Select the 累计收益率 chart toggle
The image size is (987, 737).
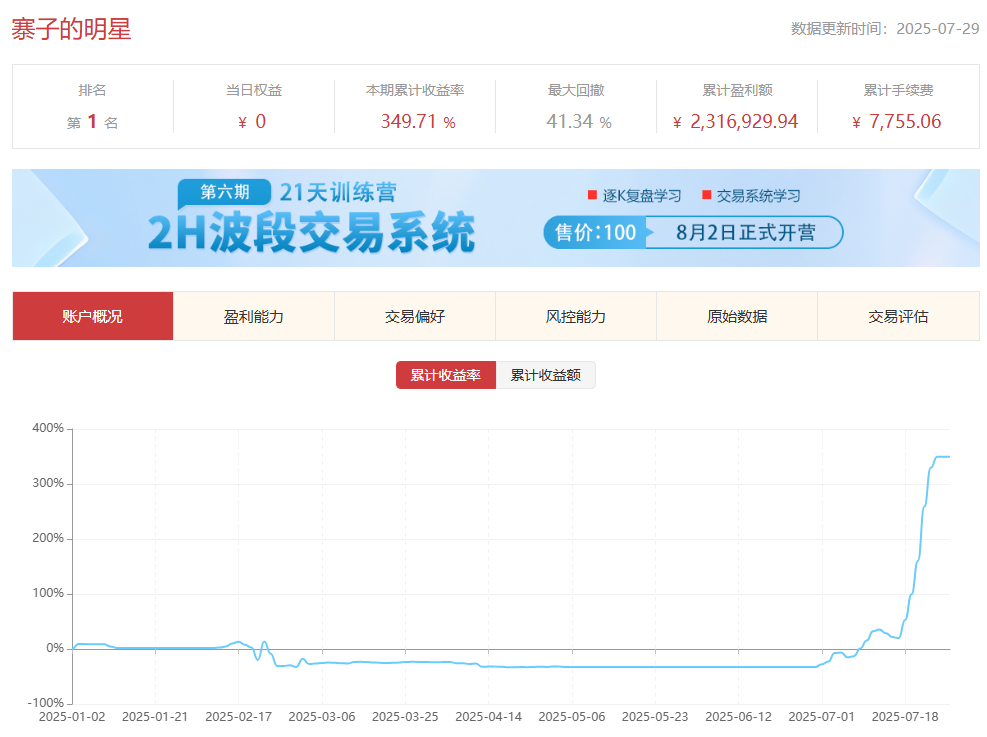(x=445, y=375)
